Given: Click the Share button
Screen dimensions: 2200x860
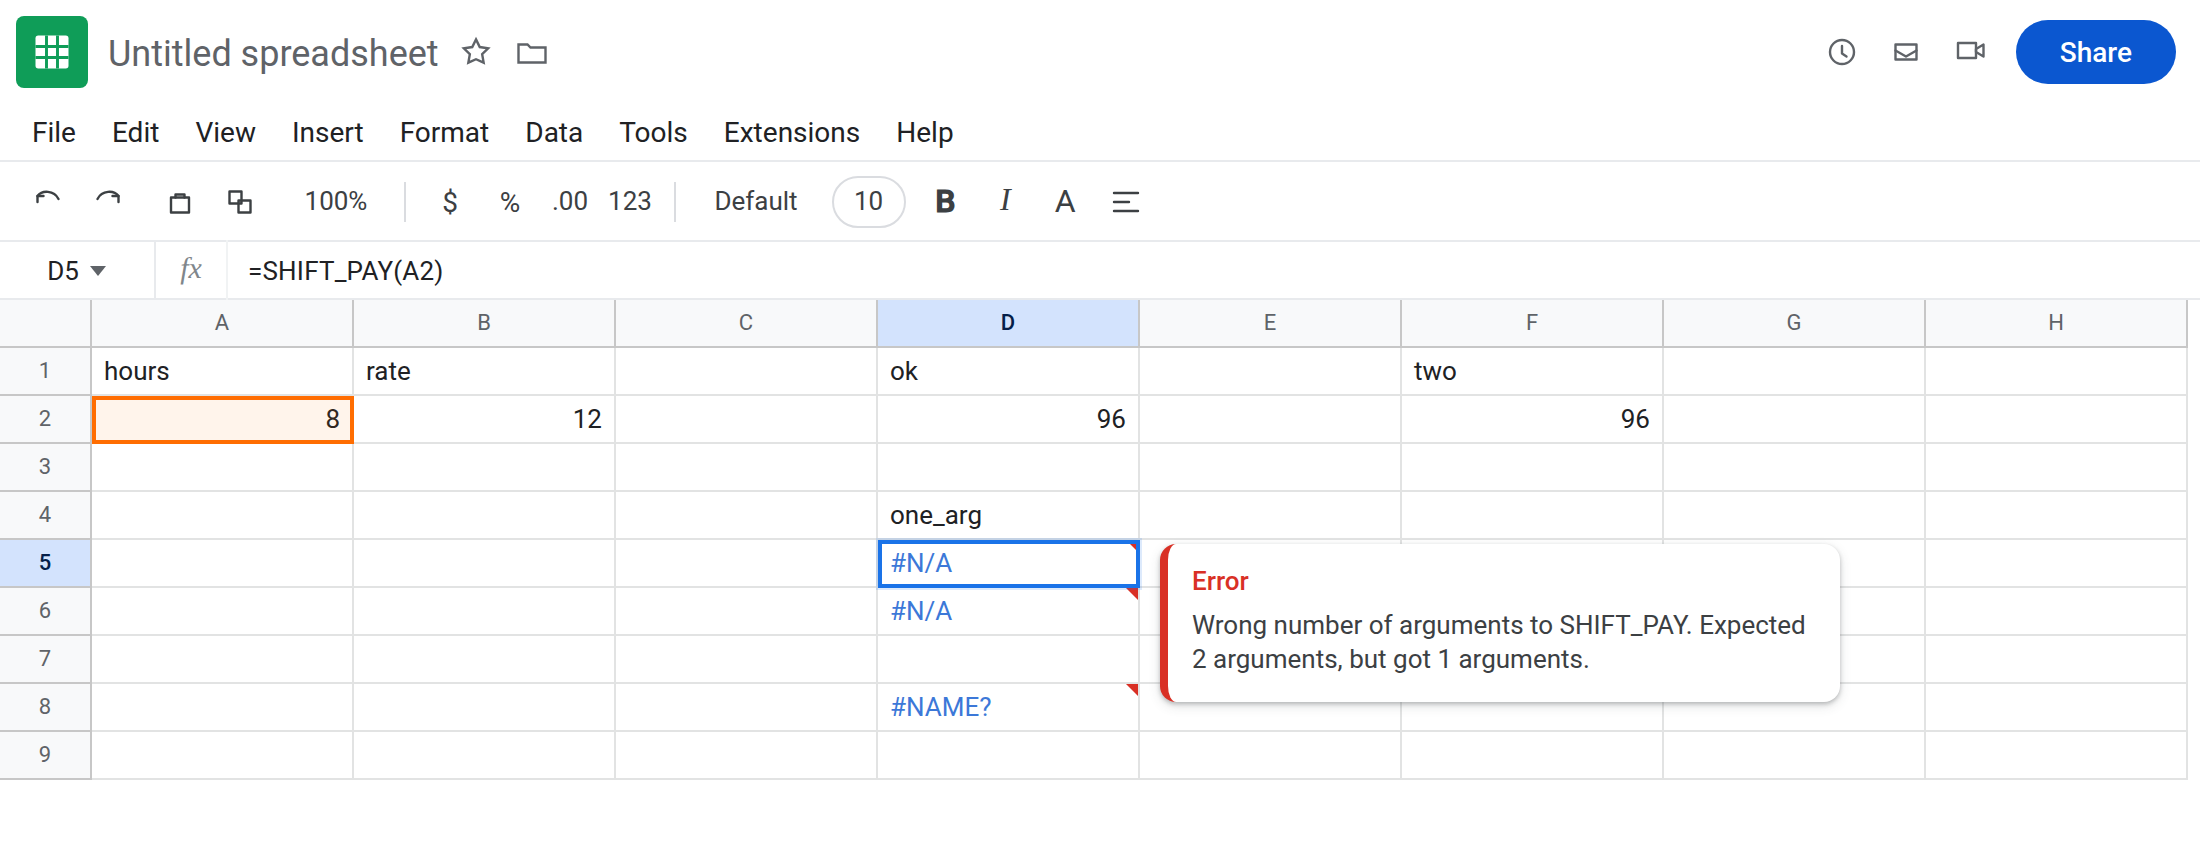Looking at the screenshot, I should click(x=2095, y=52).
